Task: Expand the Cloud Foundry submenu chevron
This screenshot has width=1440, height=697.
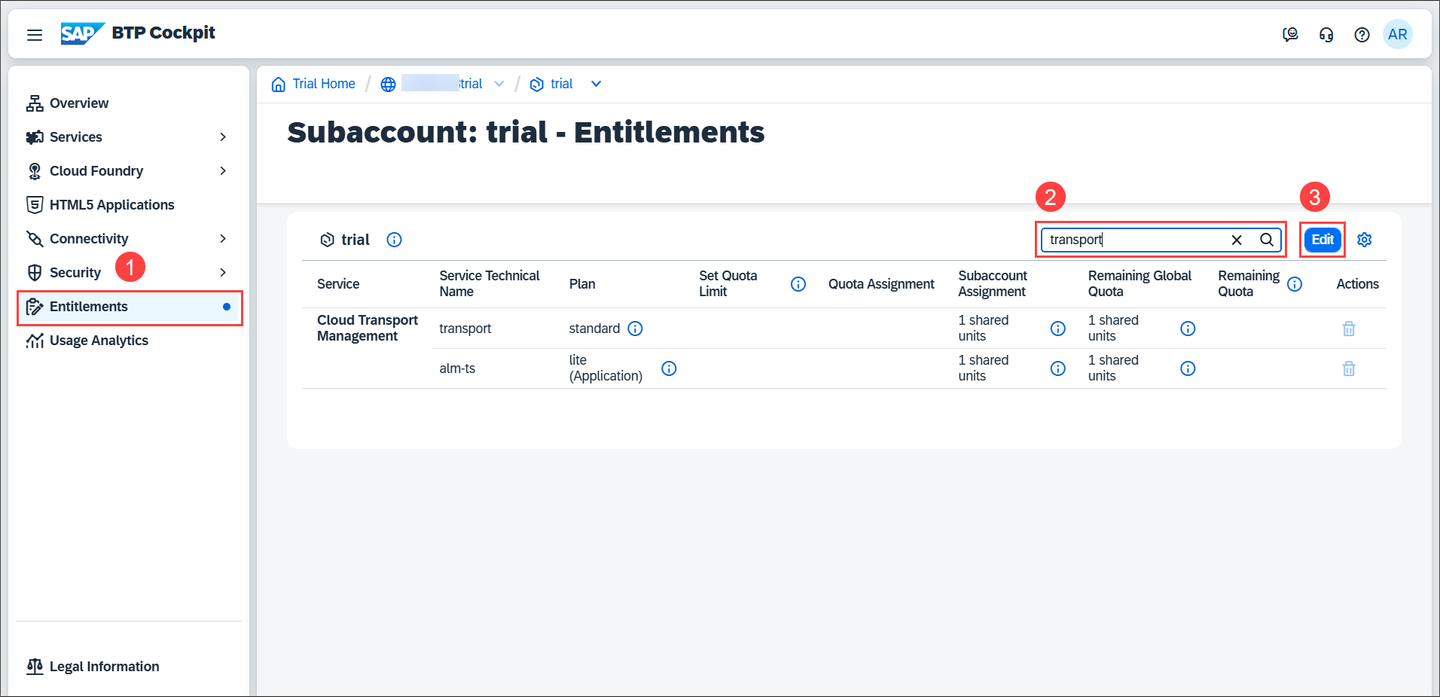Action: pyautogui.click(x=223, y=171)
